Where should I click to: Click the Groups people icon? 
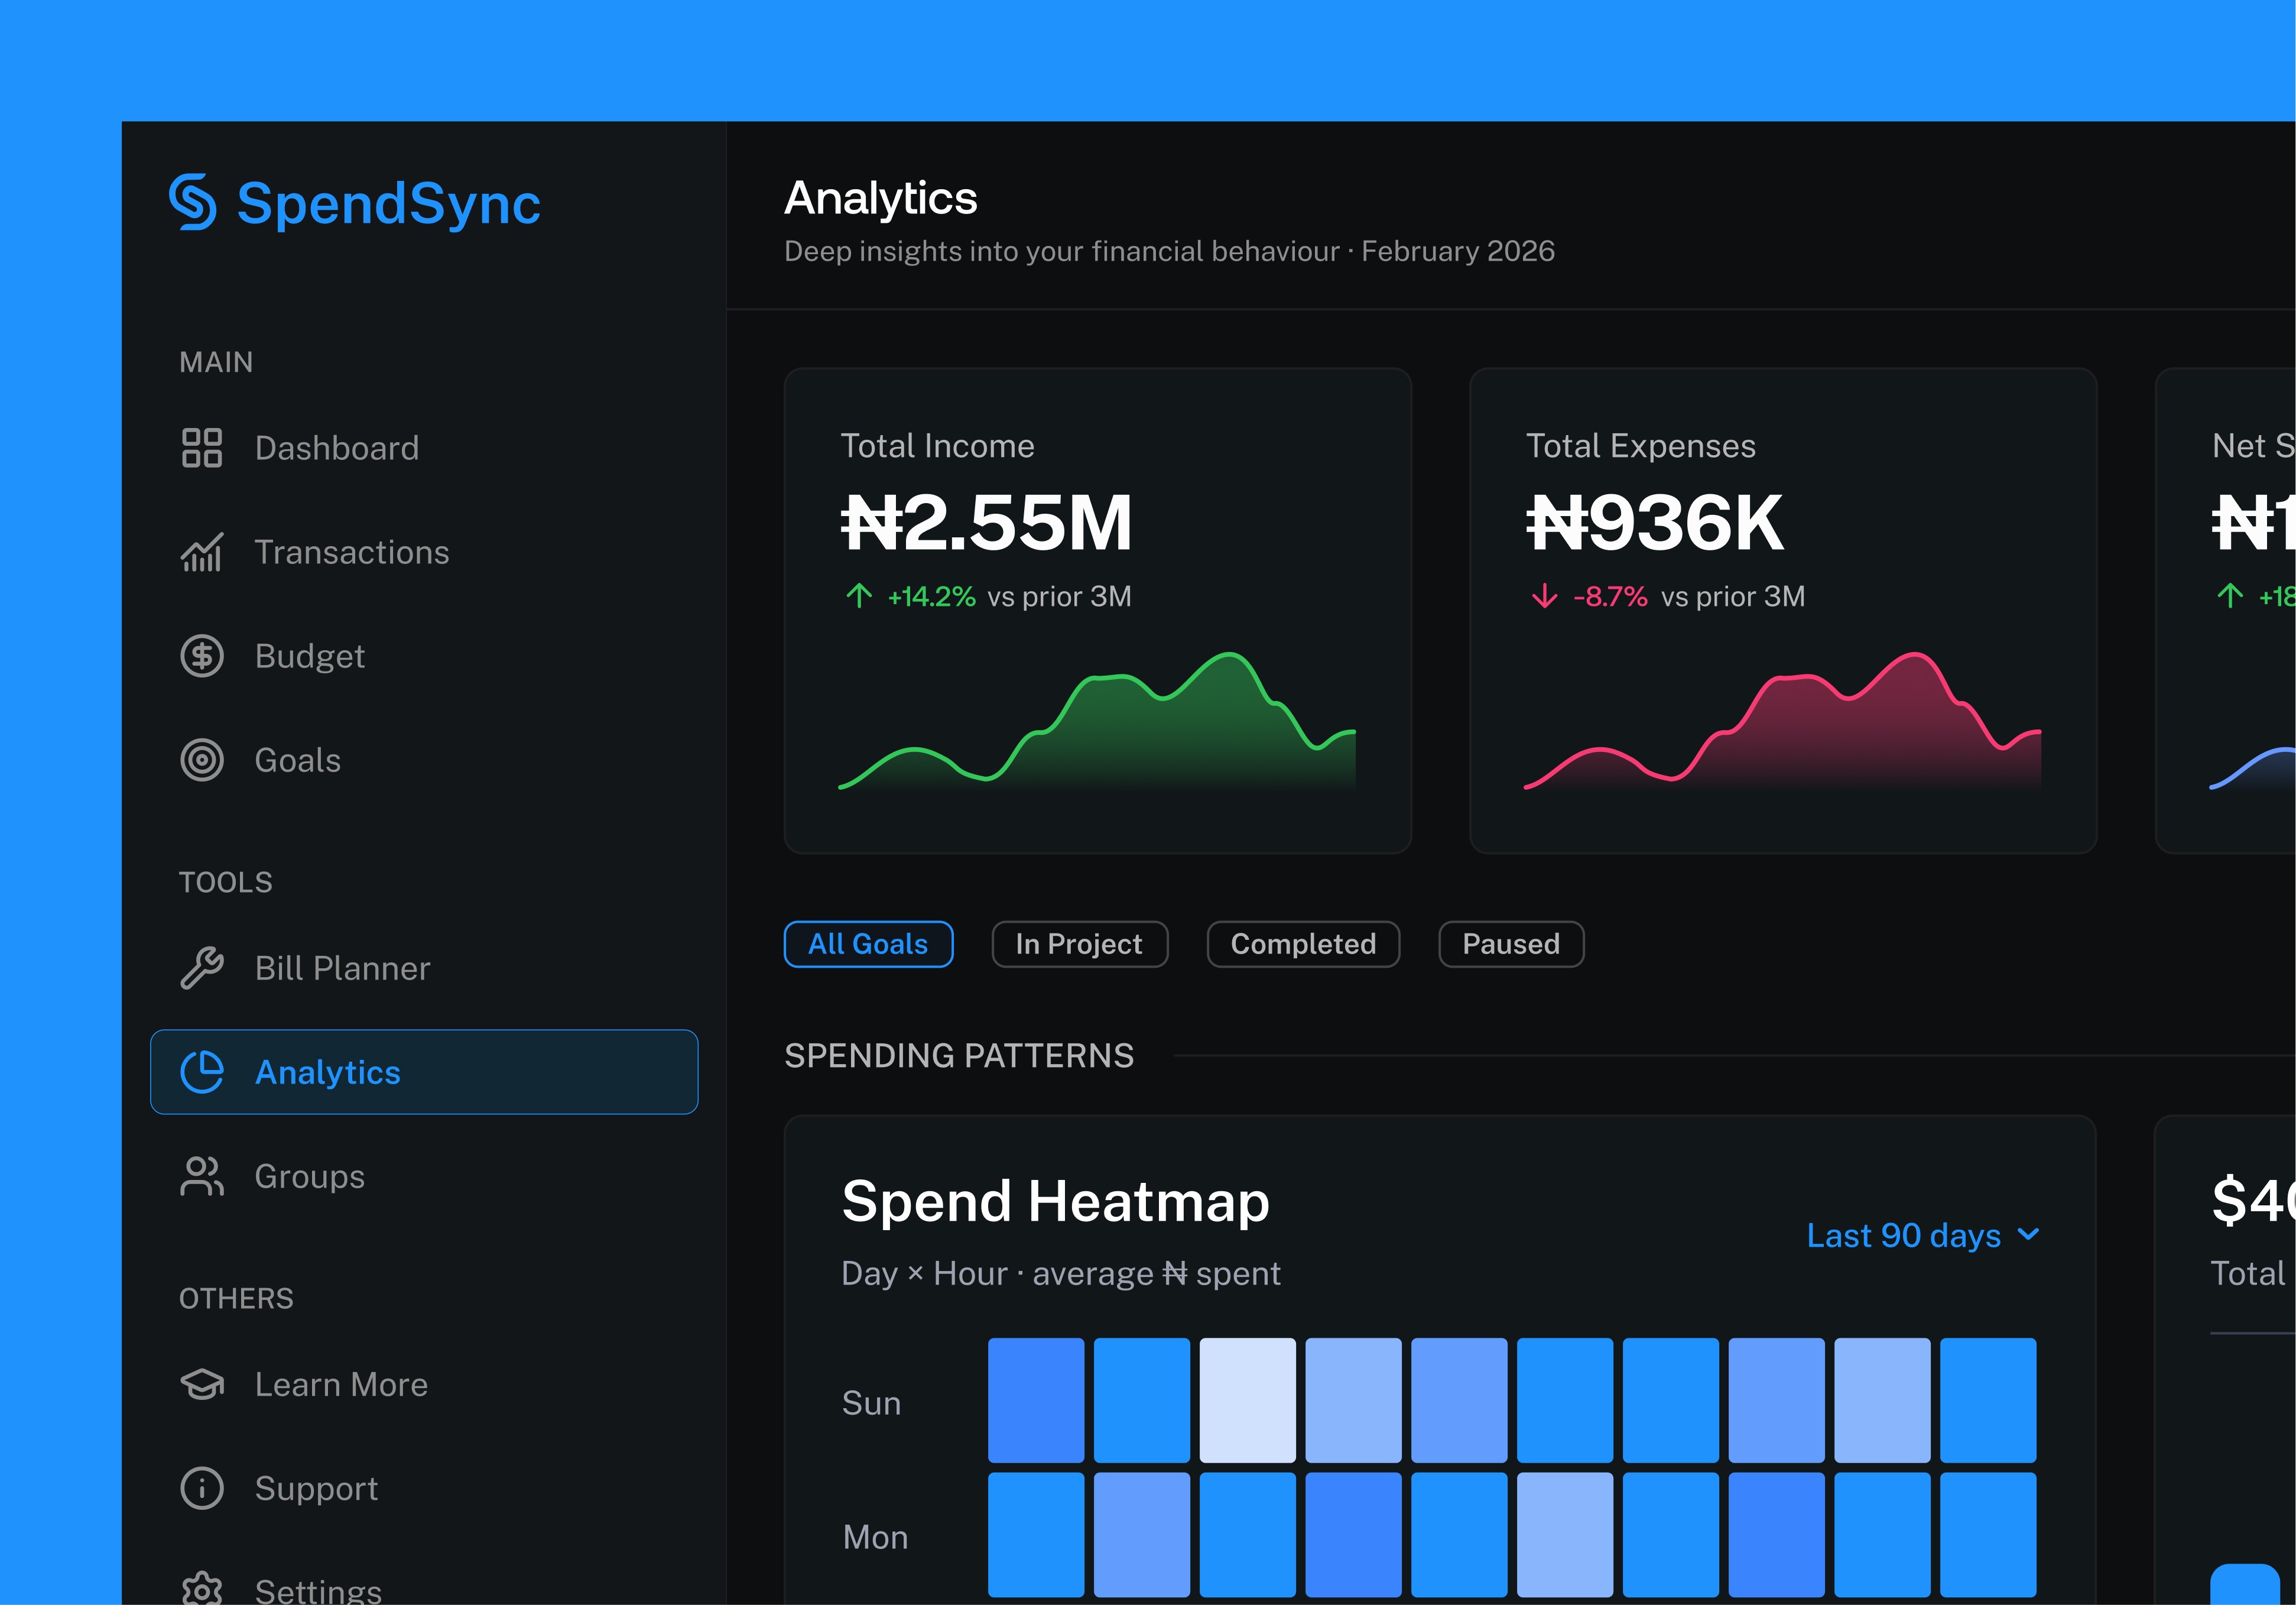coord(202,1176)
